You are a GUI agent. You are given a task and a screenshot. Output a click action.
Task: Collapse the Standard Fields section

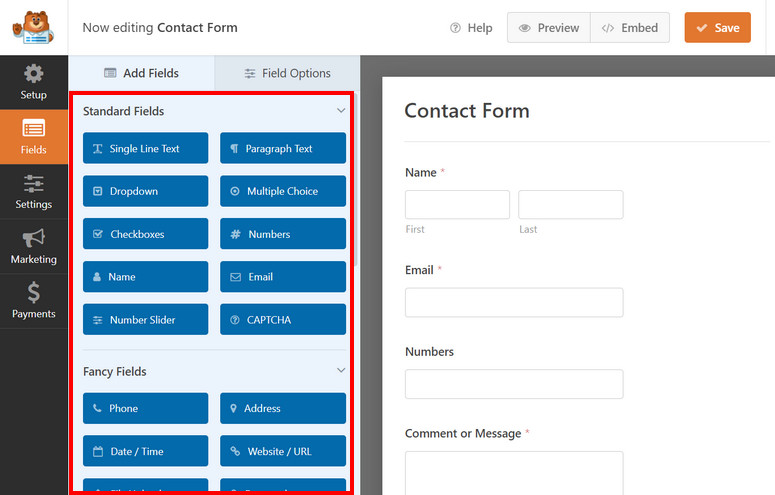tap(341, 111)
